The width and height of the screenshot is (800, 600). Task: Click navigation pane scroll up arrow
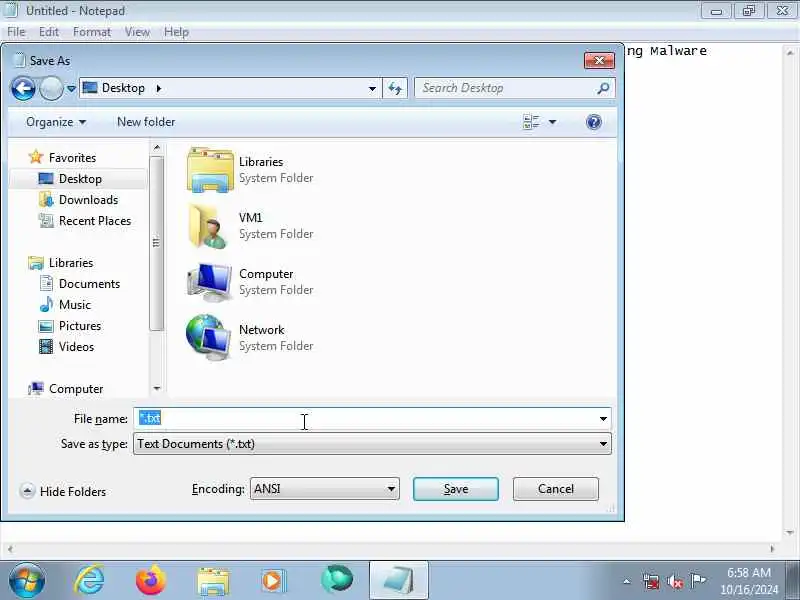(157, 147)
